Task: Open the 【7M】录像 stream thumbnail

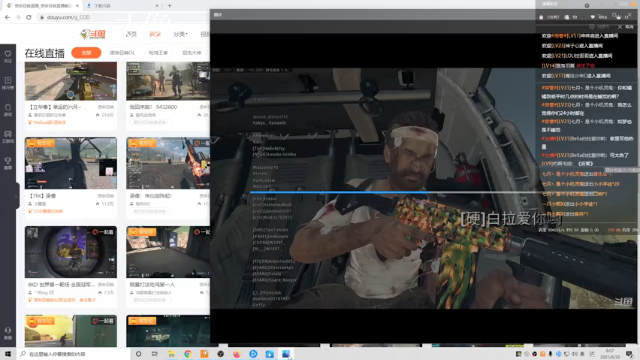Action: pyautogui.click(x=71, y=163)
